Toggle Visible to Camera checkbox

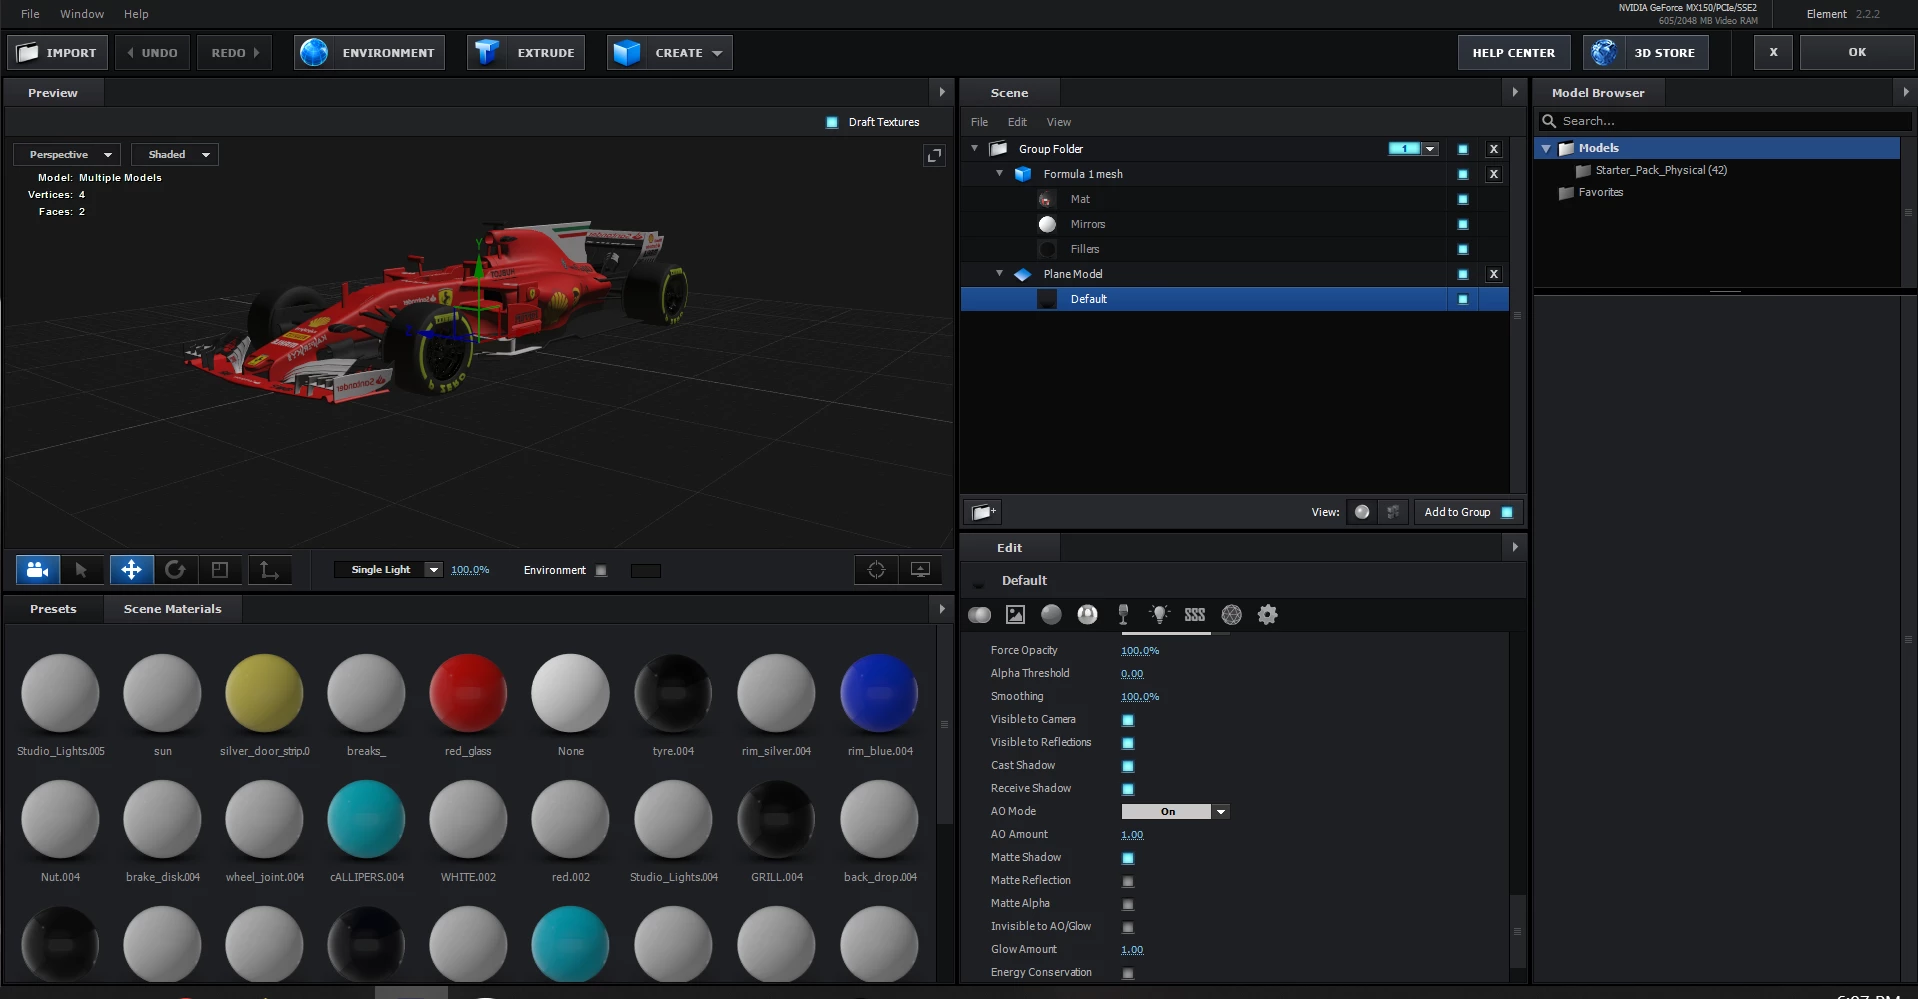[1128, 720]
